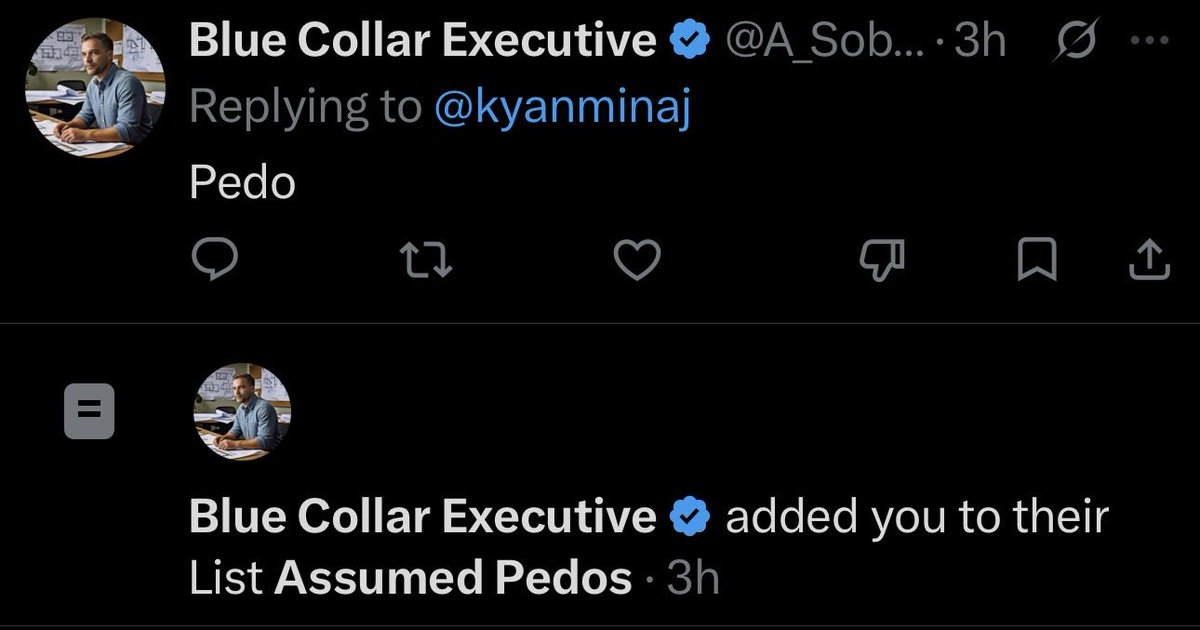This screenshot has height=630, width=1200.
Task: Open the reply speech bubble icon
Action: pos(214,261)
